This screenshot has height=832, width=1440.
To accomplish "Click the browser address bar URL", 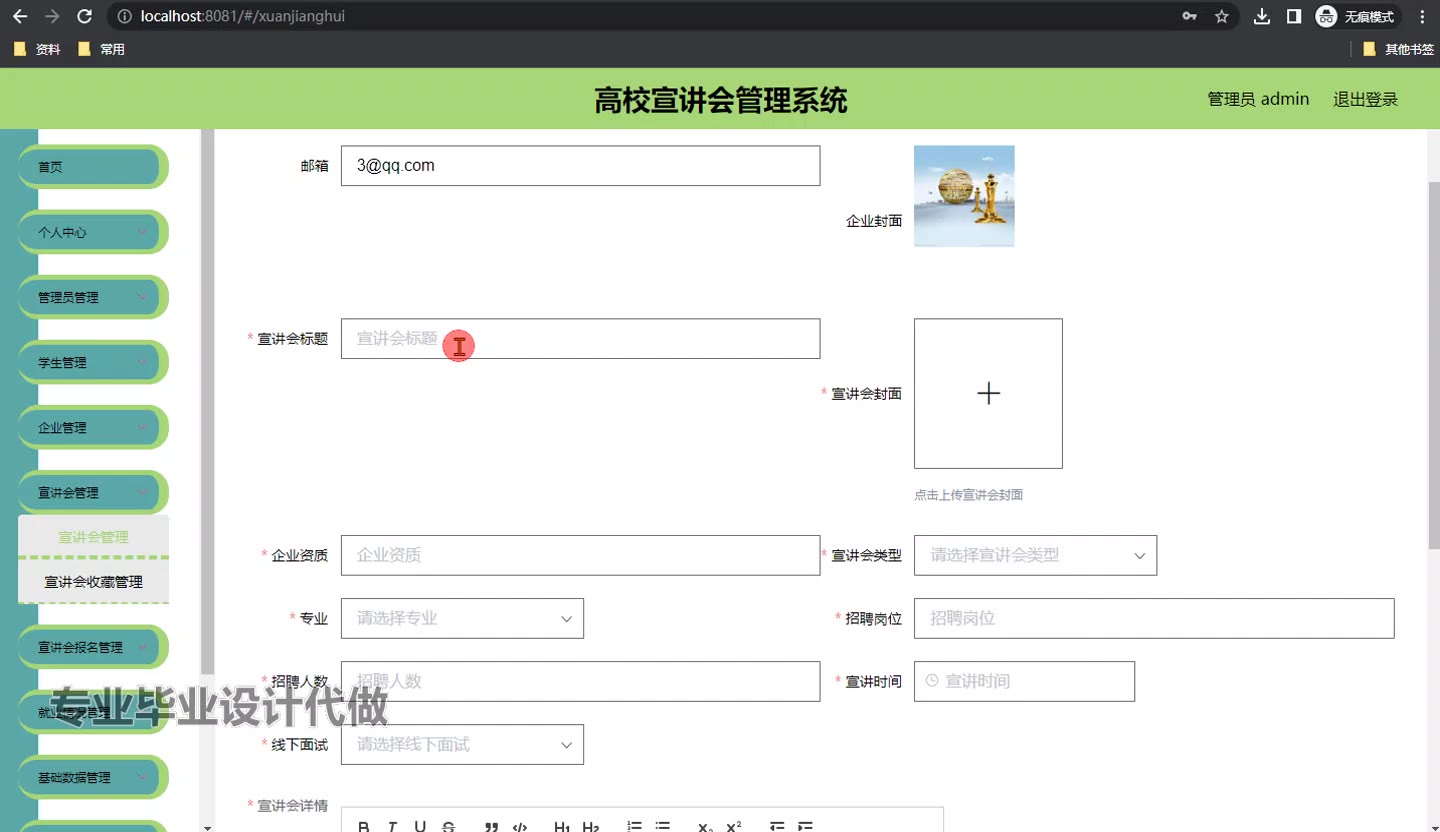I will click(243, 16).
